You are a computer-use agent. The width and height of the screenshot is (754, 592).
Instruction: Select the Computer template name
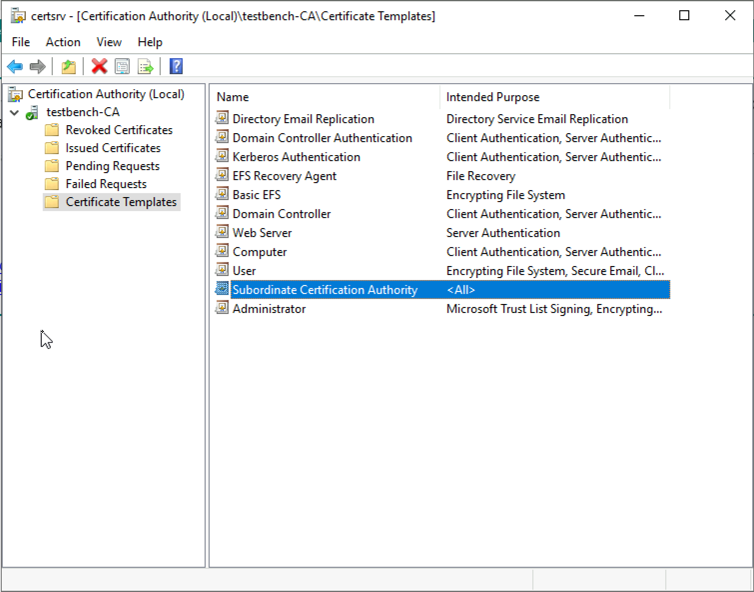(259, 252)
